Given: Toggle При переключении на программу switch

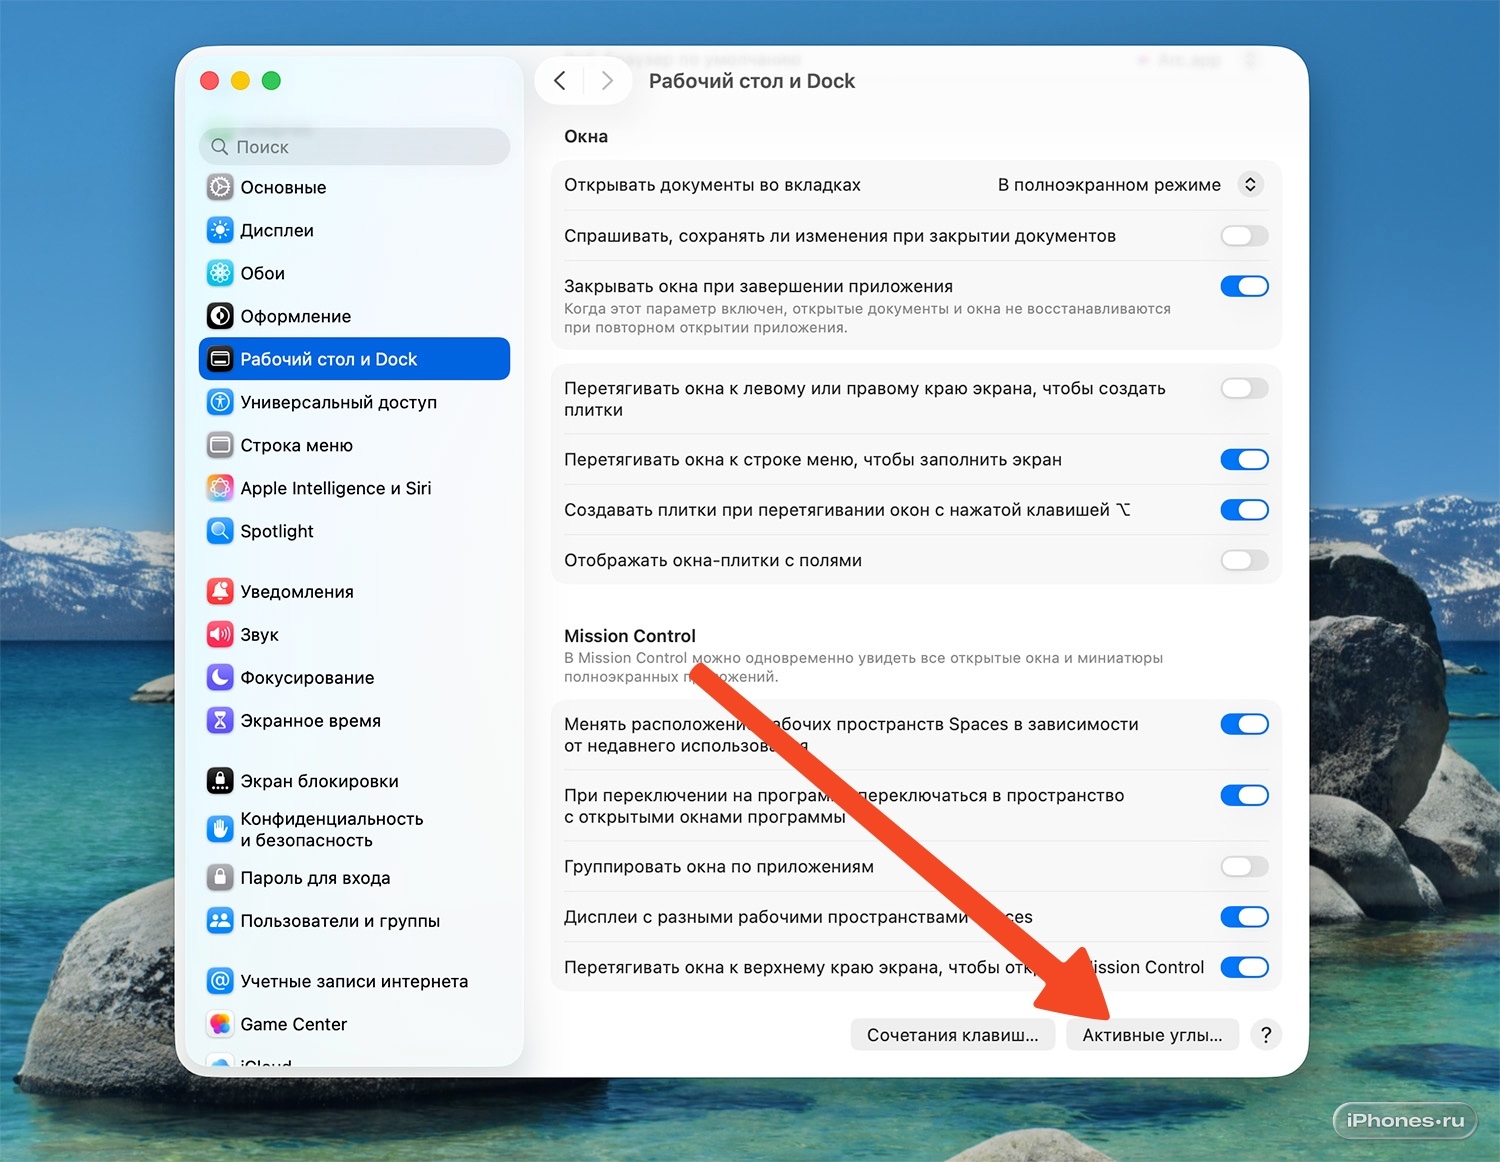Looking at the screenshot, I should (x=1244, y=795).
